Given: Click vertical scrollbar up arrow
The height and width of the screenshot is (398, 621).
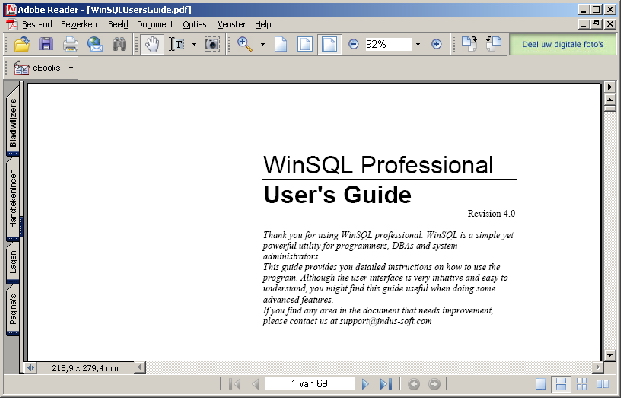Looking at the screenshot, I should (610, 99).
